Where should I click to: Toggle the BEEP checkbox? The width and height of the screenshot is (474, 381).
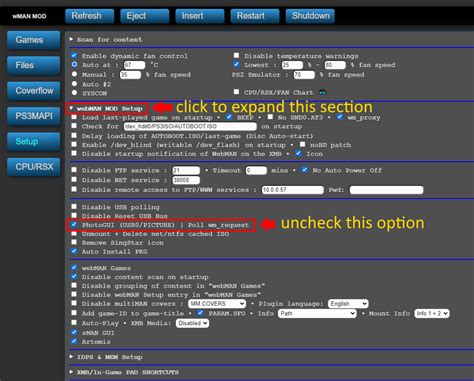229,117
